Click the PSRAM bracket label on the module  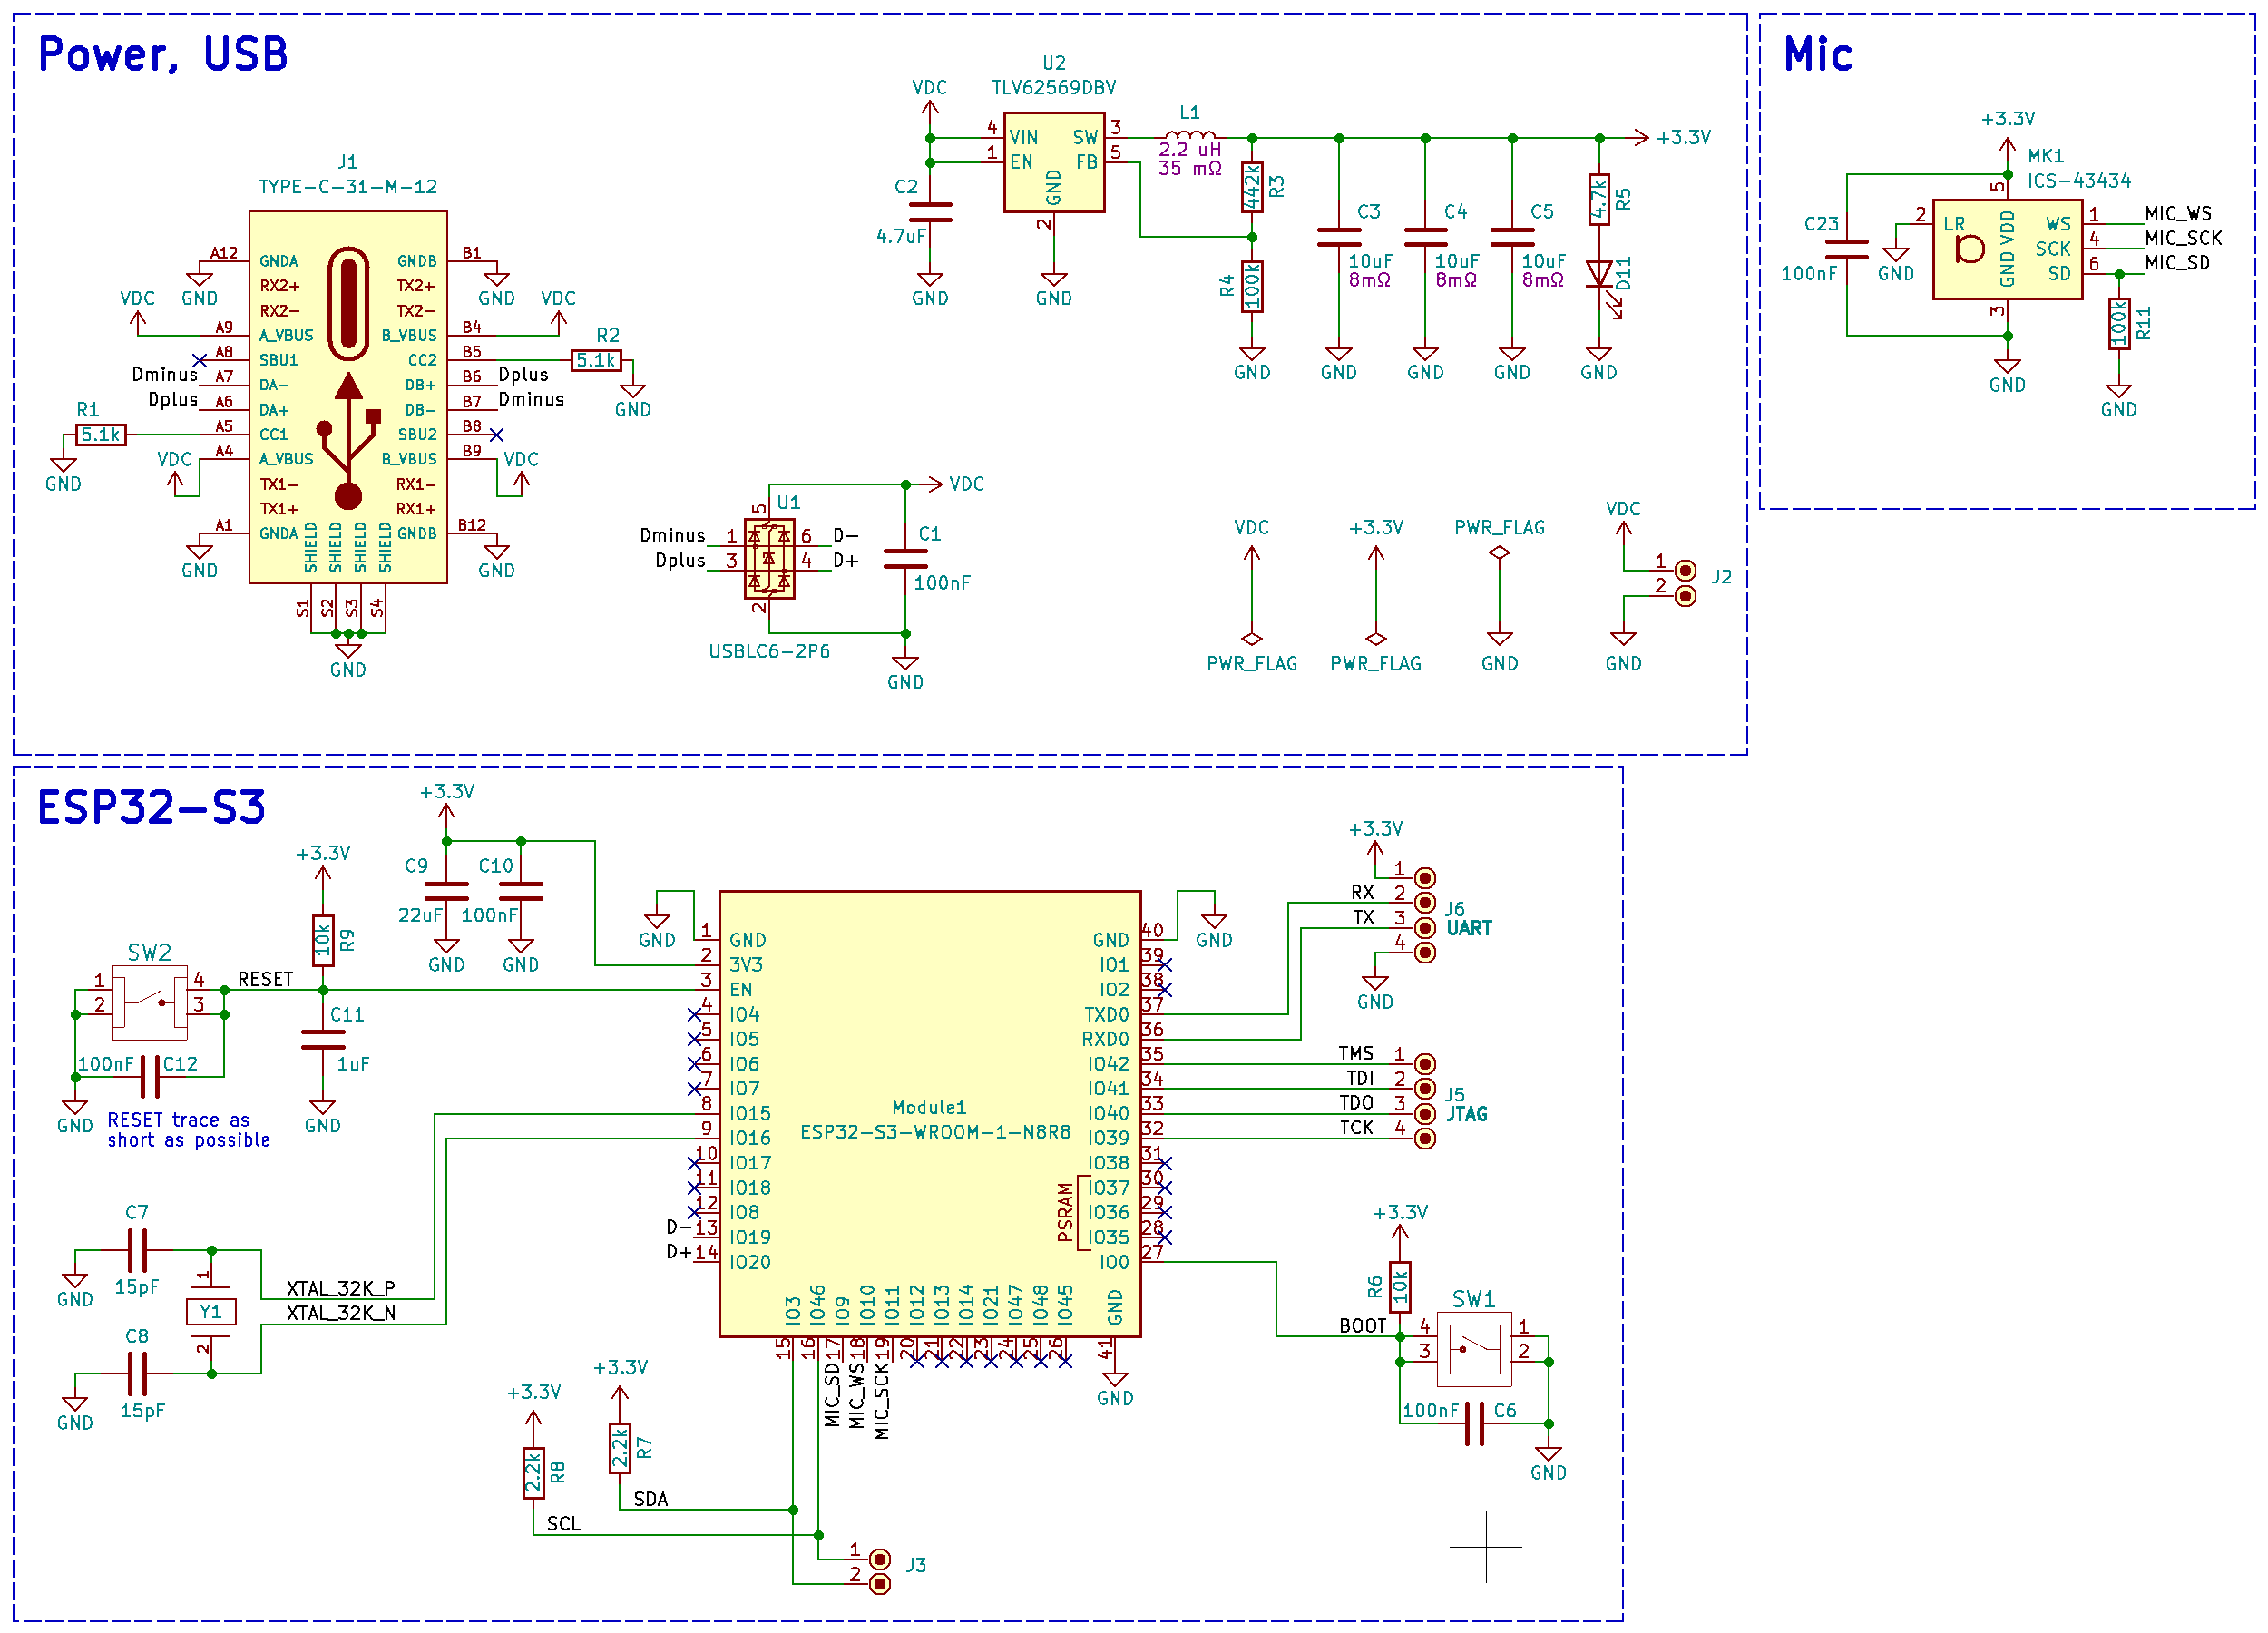(1065, 1212)
